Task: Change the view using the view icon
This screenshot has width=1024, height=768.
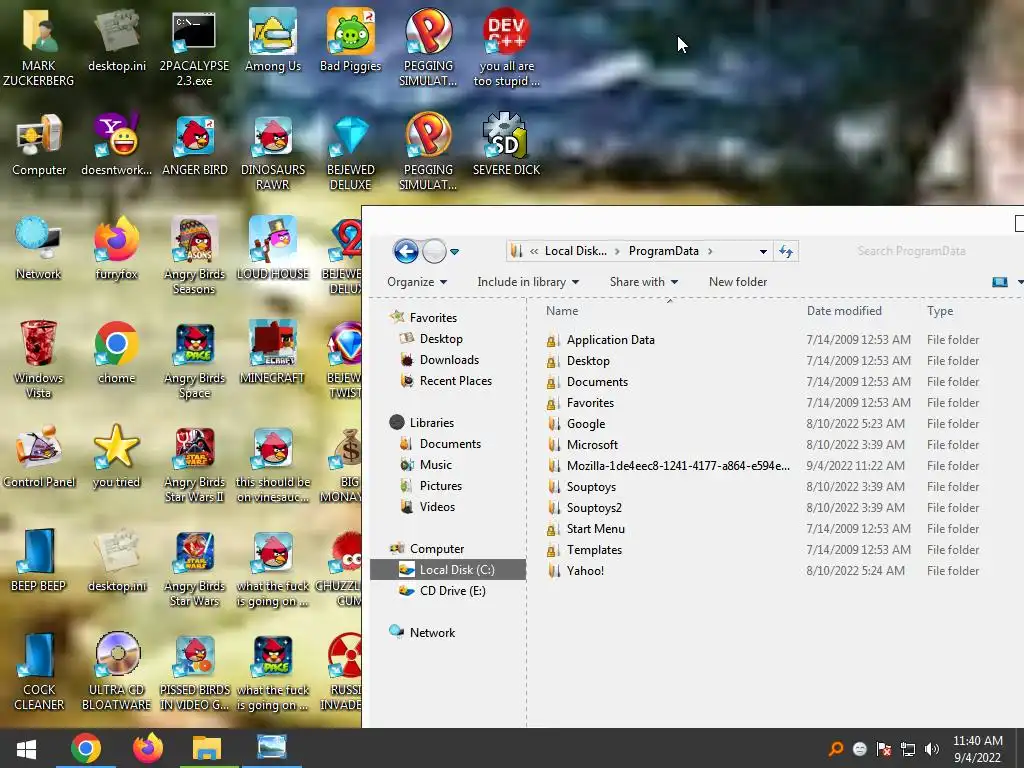Action: 999,281
